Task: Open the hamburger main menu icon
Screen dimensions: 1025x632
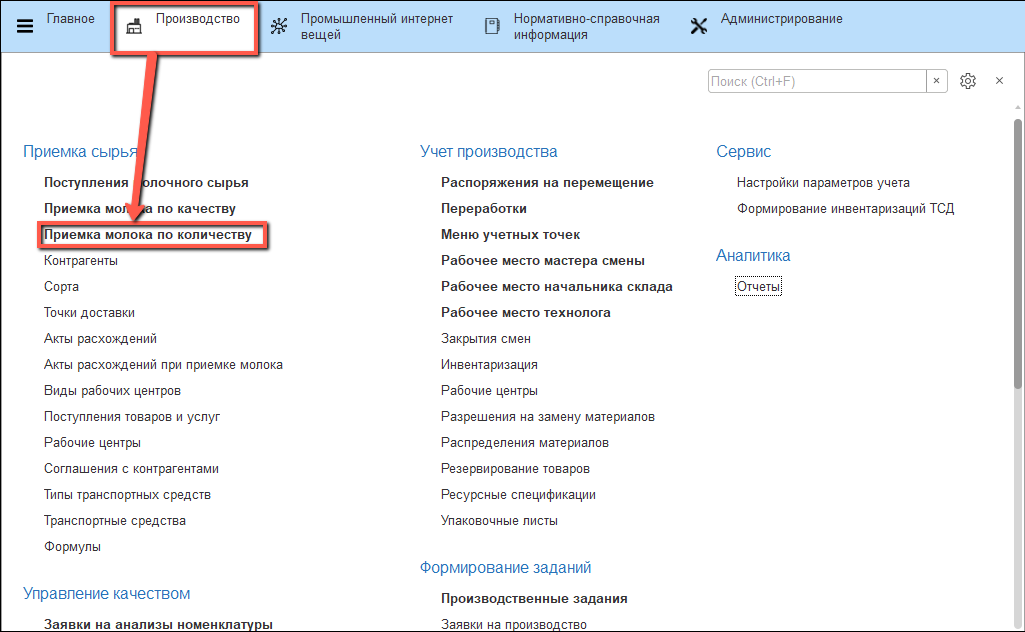Action: [x=25, y=26]
